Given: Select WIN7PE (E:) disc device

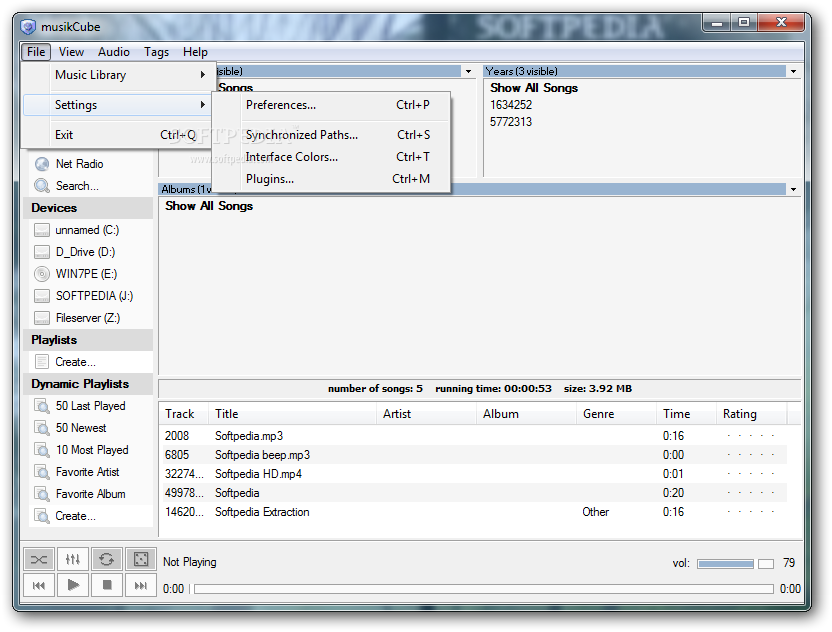Looking at the screenshot, I should coord(86,274).
